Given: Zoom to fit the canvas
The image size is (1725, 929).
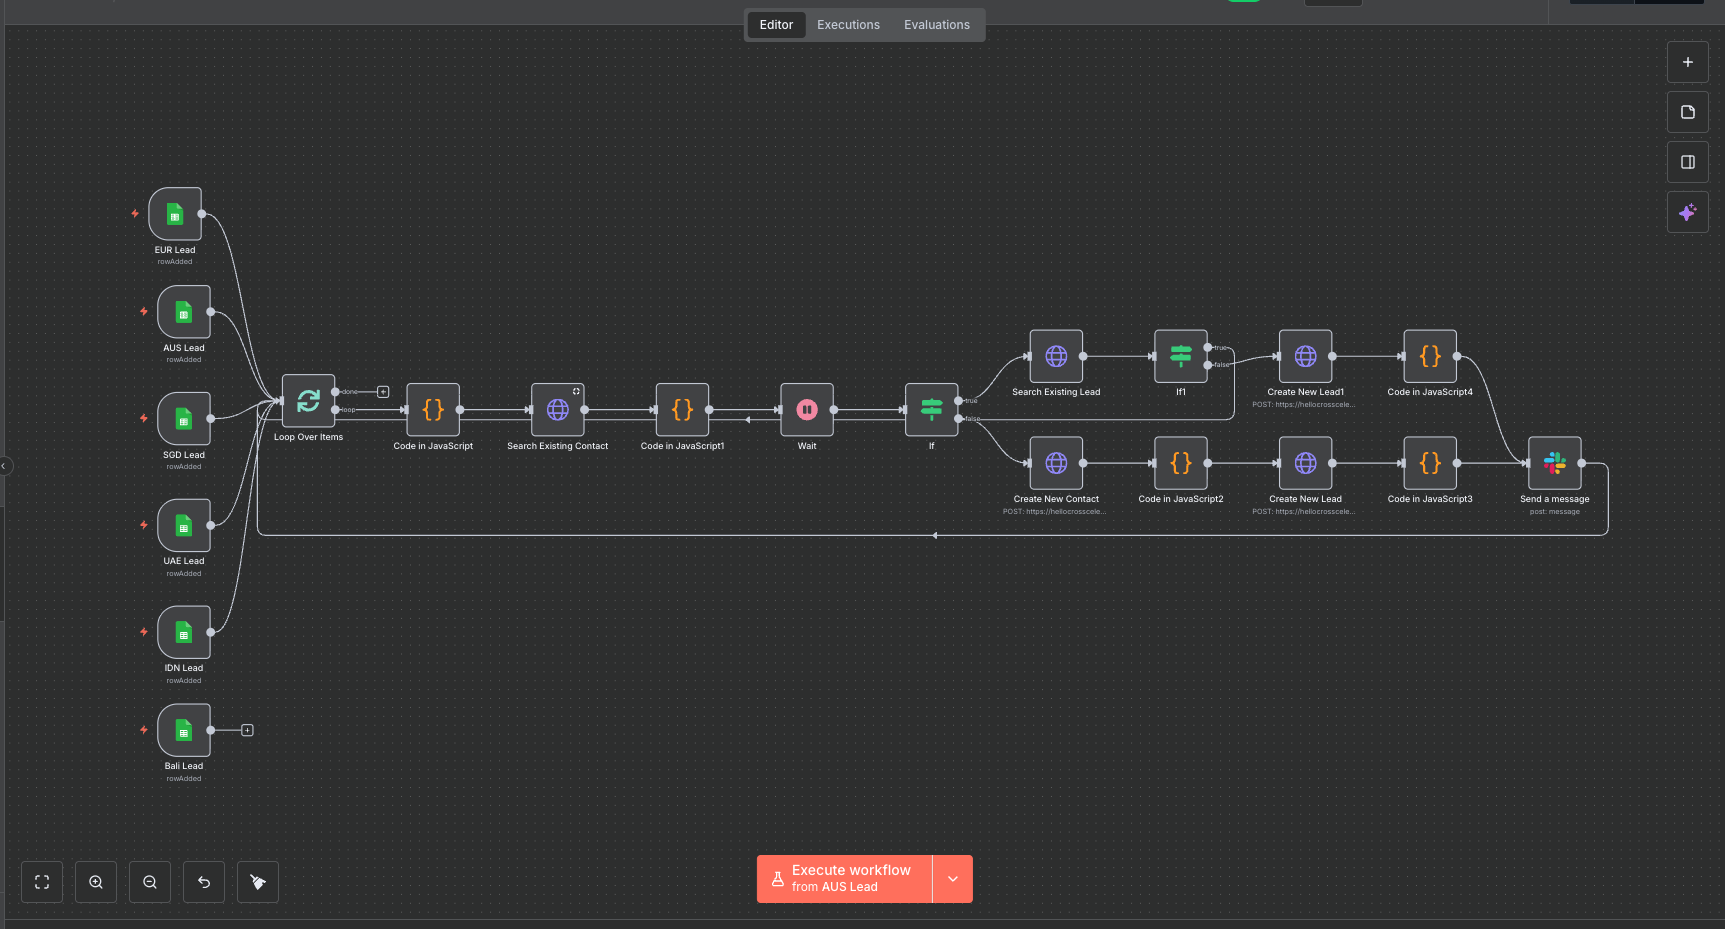Looking at the screenshot, I should [x=41, y=881].
